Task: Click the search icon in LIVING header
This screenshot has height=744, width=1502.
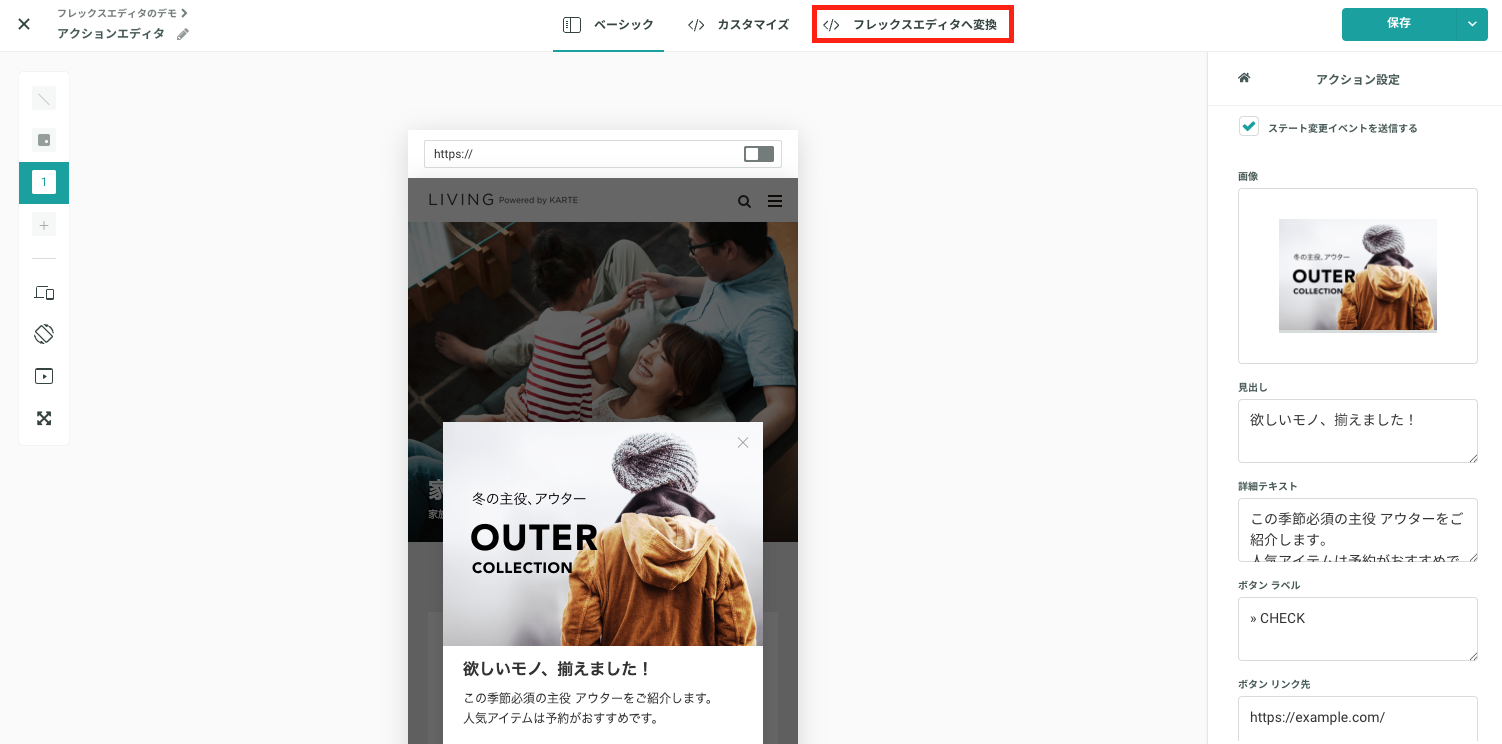Action: pyautogui.click(x=744, y=201)
